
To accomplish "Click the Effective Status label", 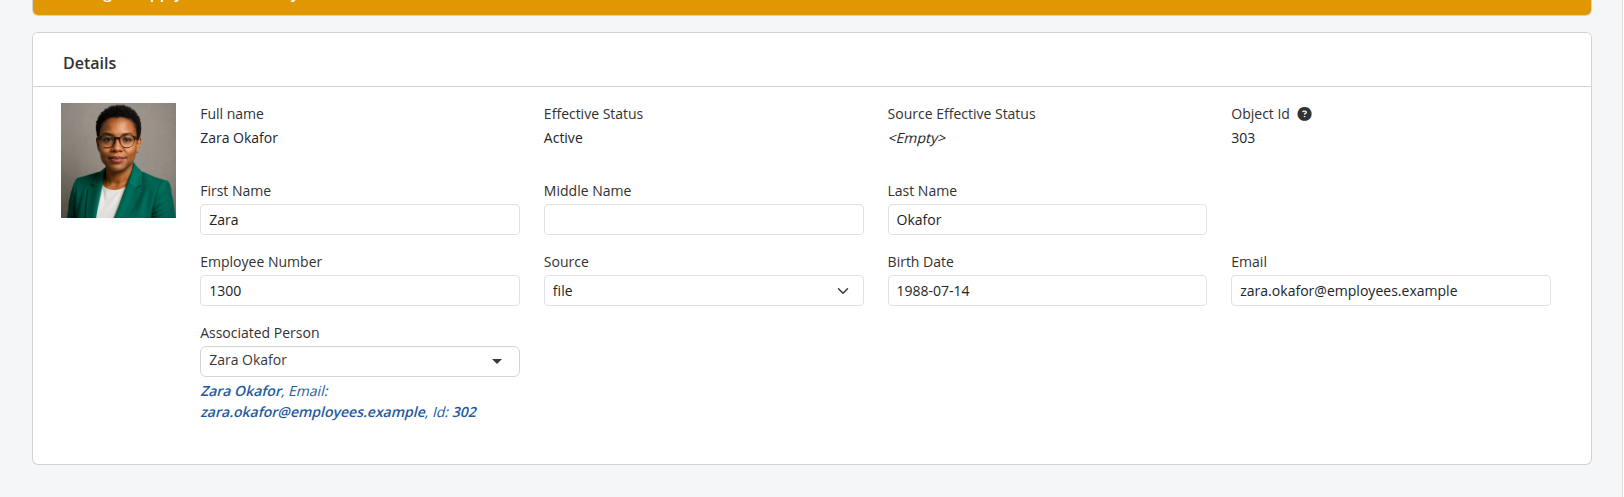I will click(593, 114).
